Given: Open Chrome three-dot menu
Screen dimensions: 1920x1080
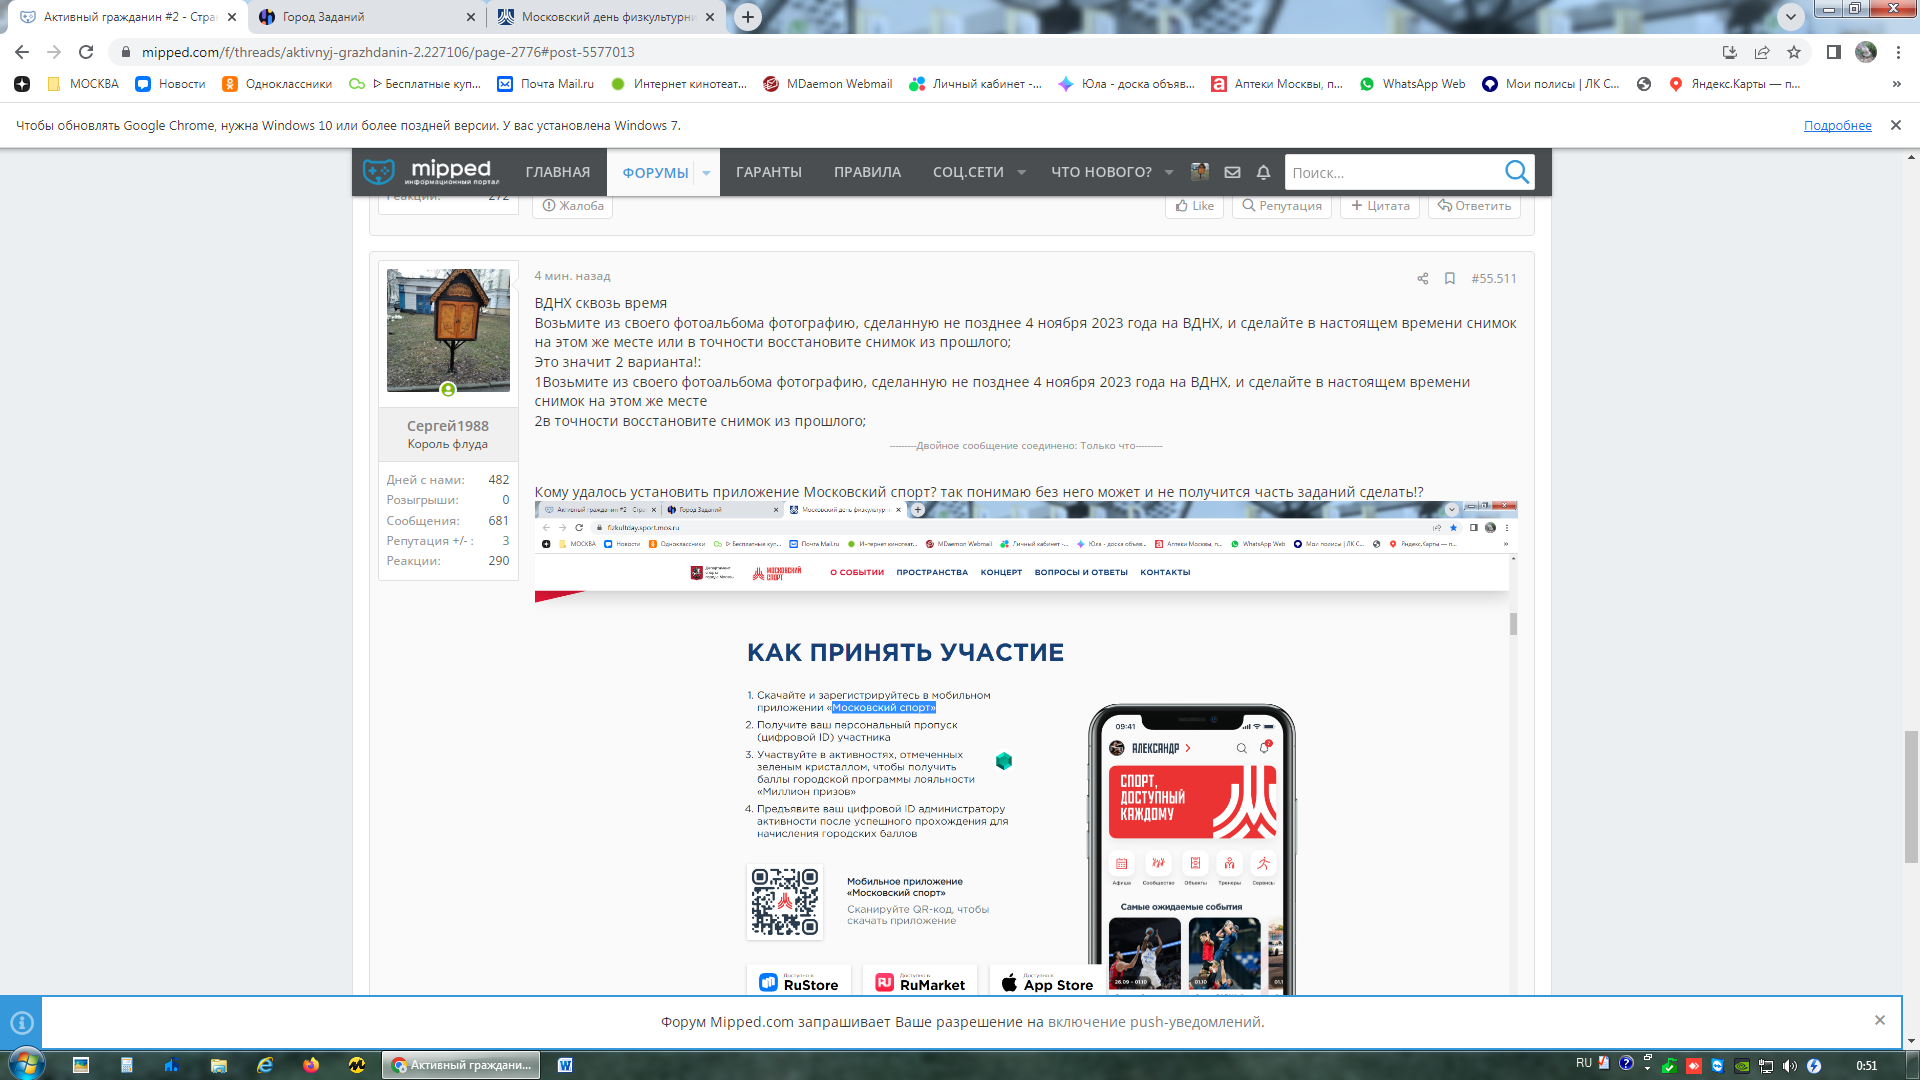Looking at the screenshot, I should (1898, 52).
